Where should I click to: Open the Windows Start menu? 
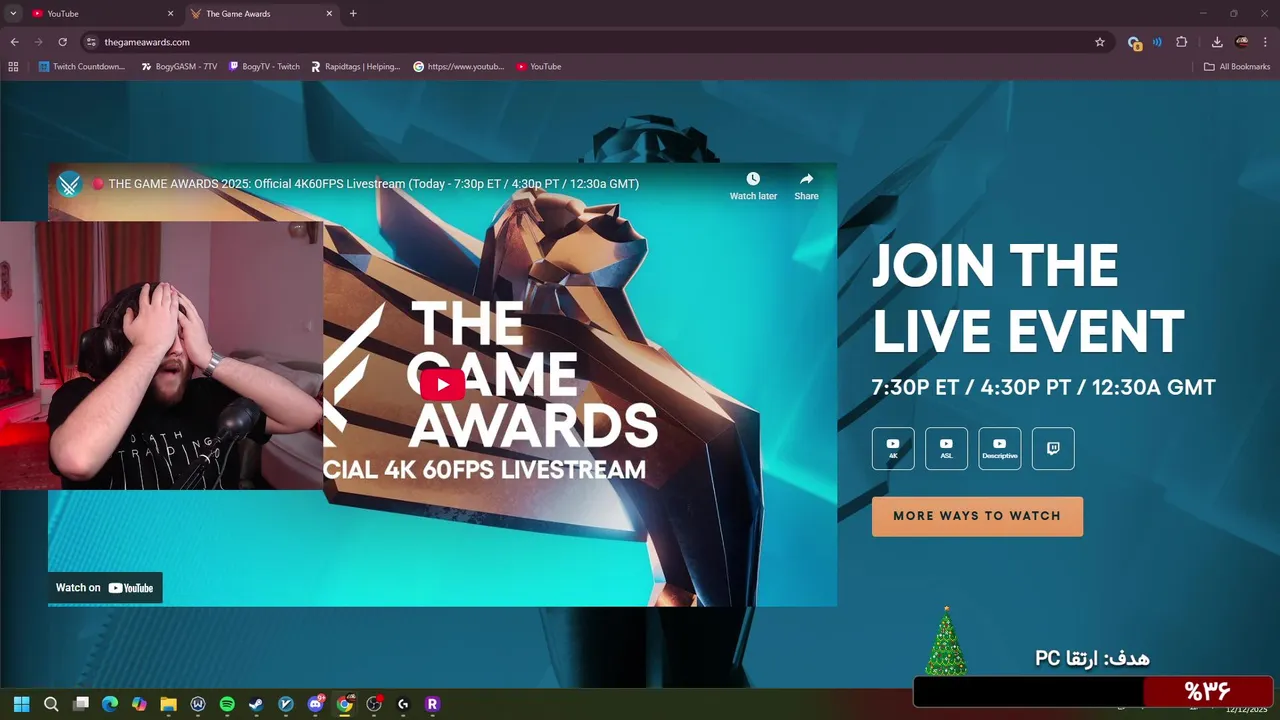click(21, 704)
